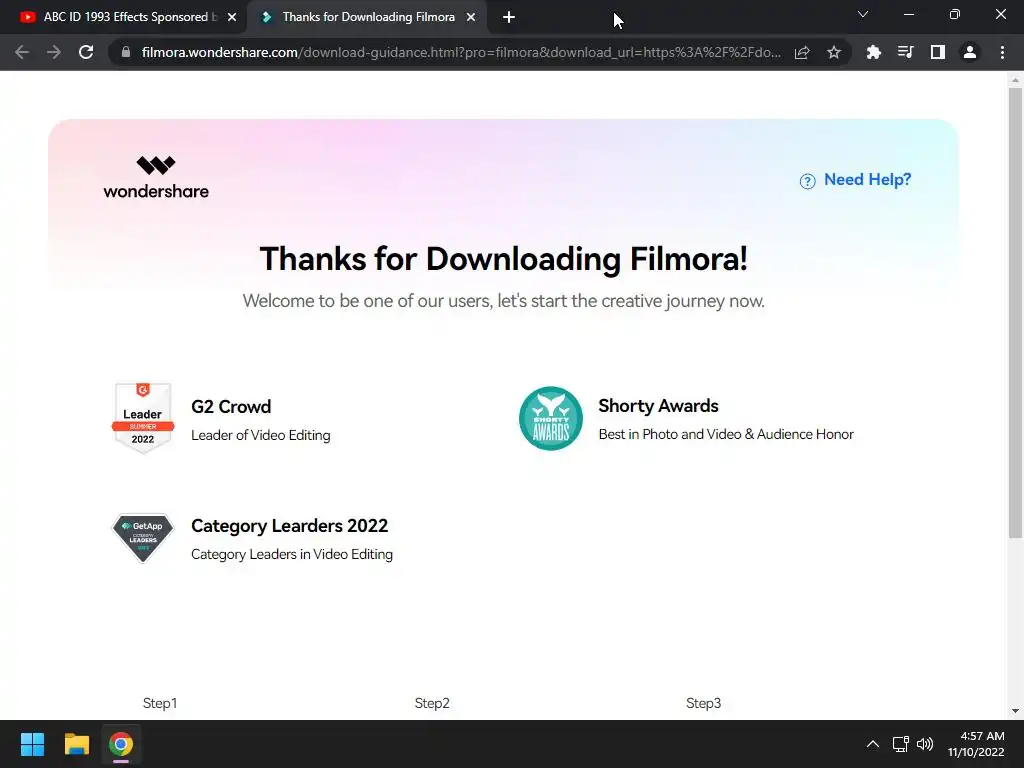Bookmark this page with the star icon
Viewport: 1024px width, 768px height.
pos(834,52)
